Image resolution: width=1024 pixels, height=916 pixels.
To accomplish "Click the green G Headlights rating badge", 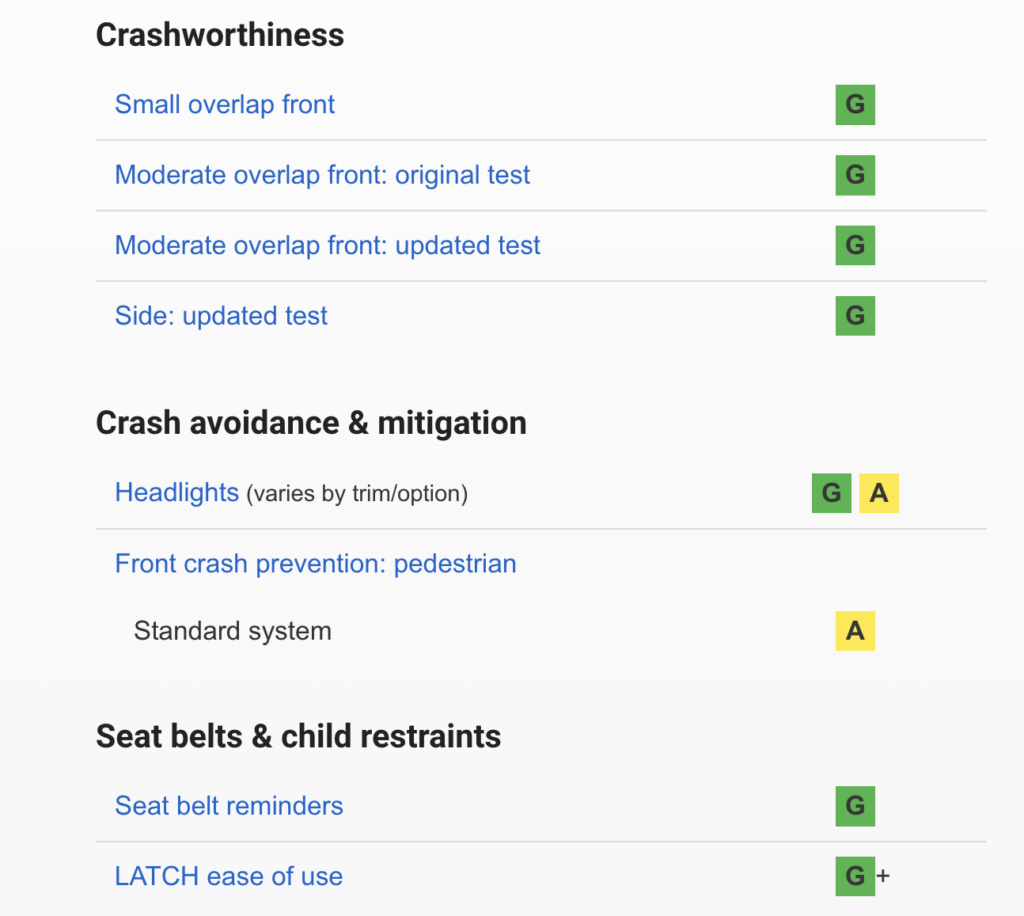I will tap(831, 493).
